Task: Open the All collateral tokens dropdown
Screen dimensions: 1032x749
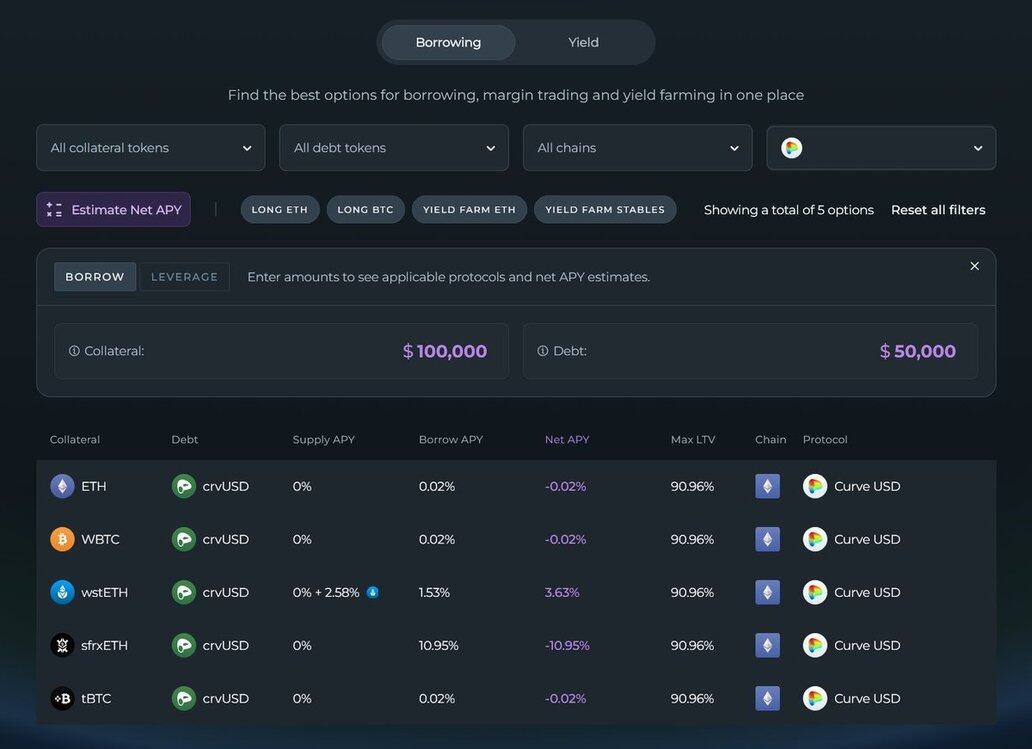Action: point(151,148)
